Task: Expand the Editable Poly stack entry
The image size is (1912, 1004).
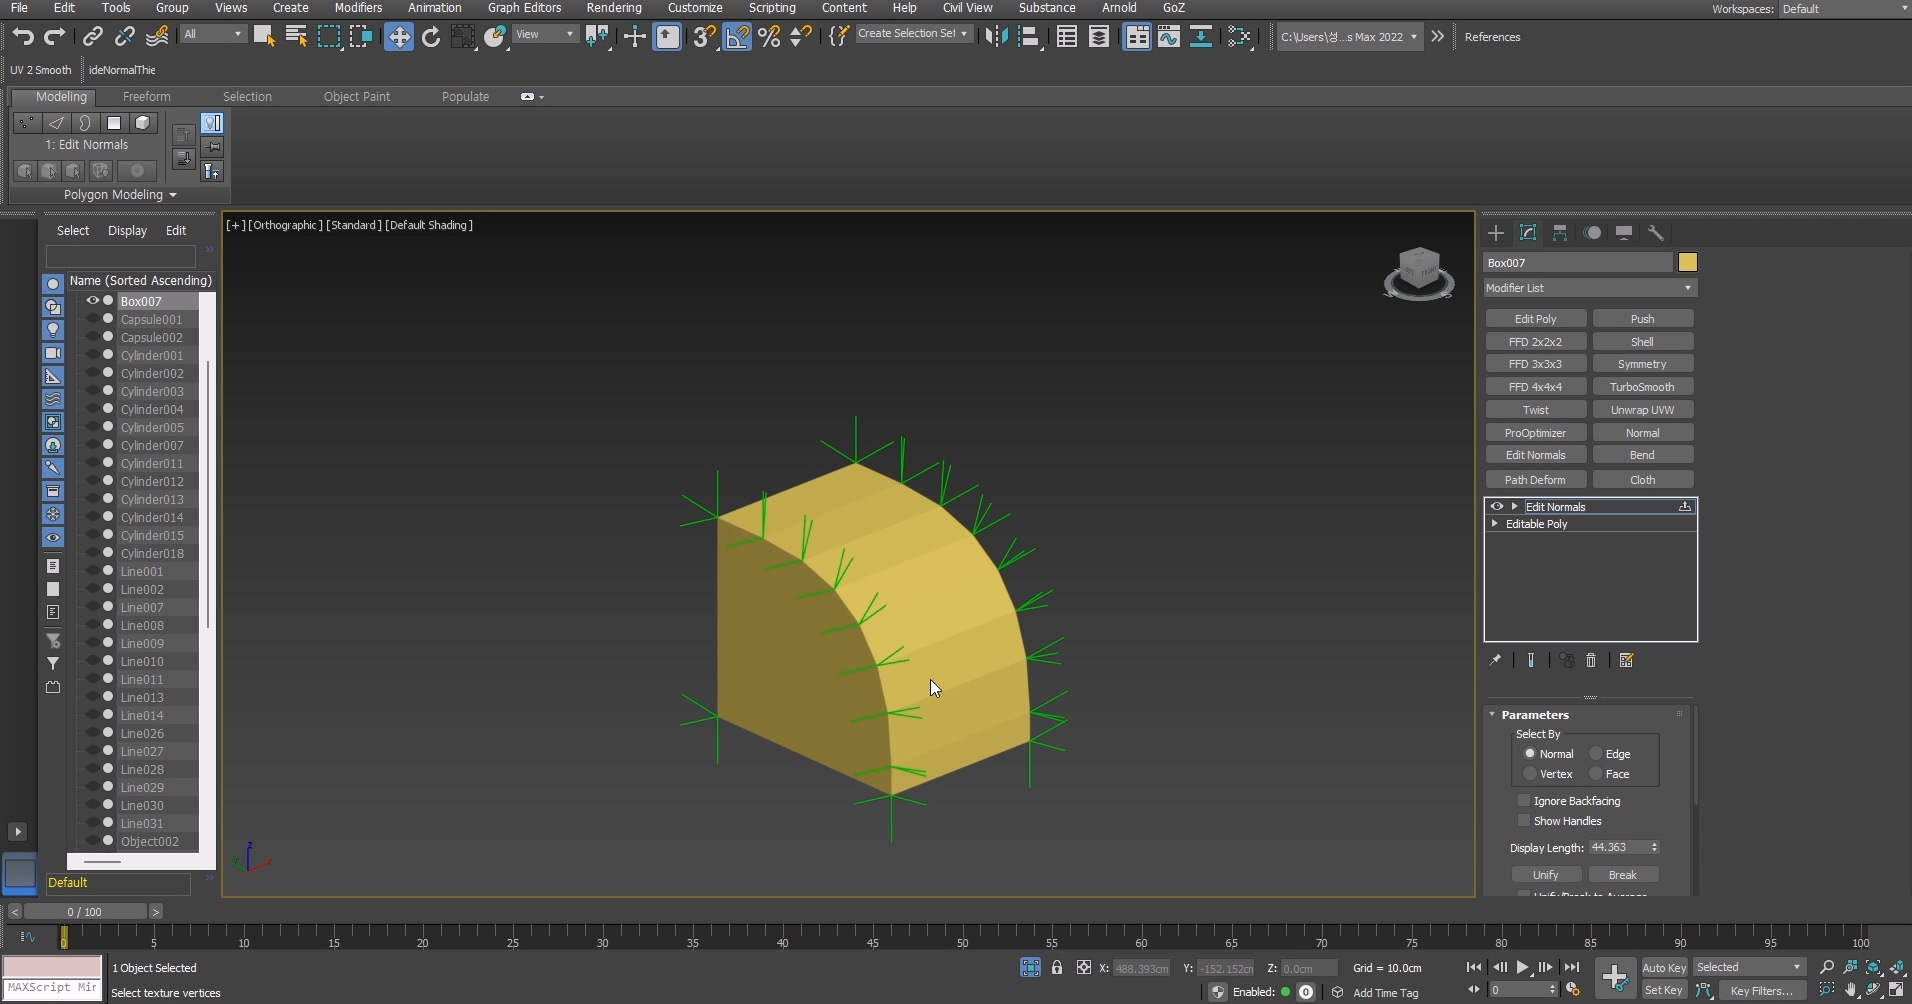Action: 1495,524
